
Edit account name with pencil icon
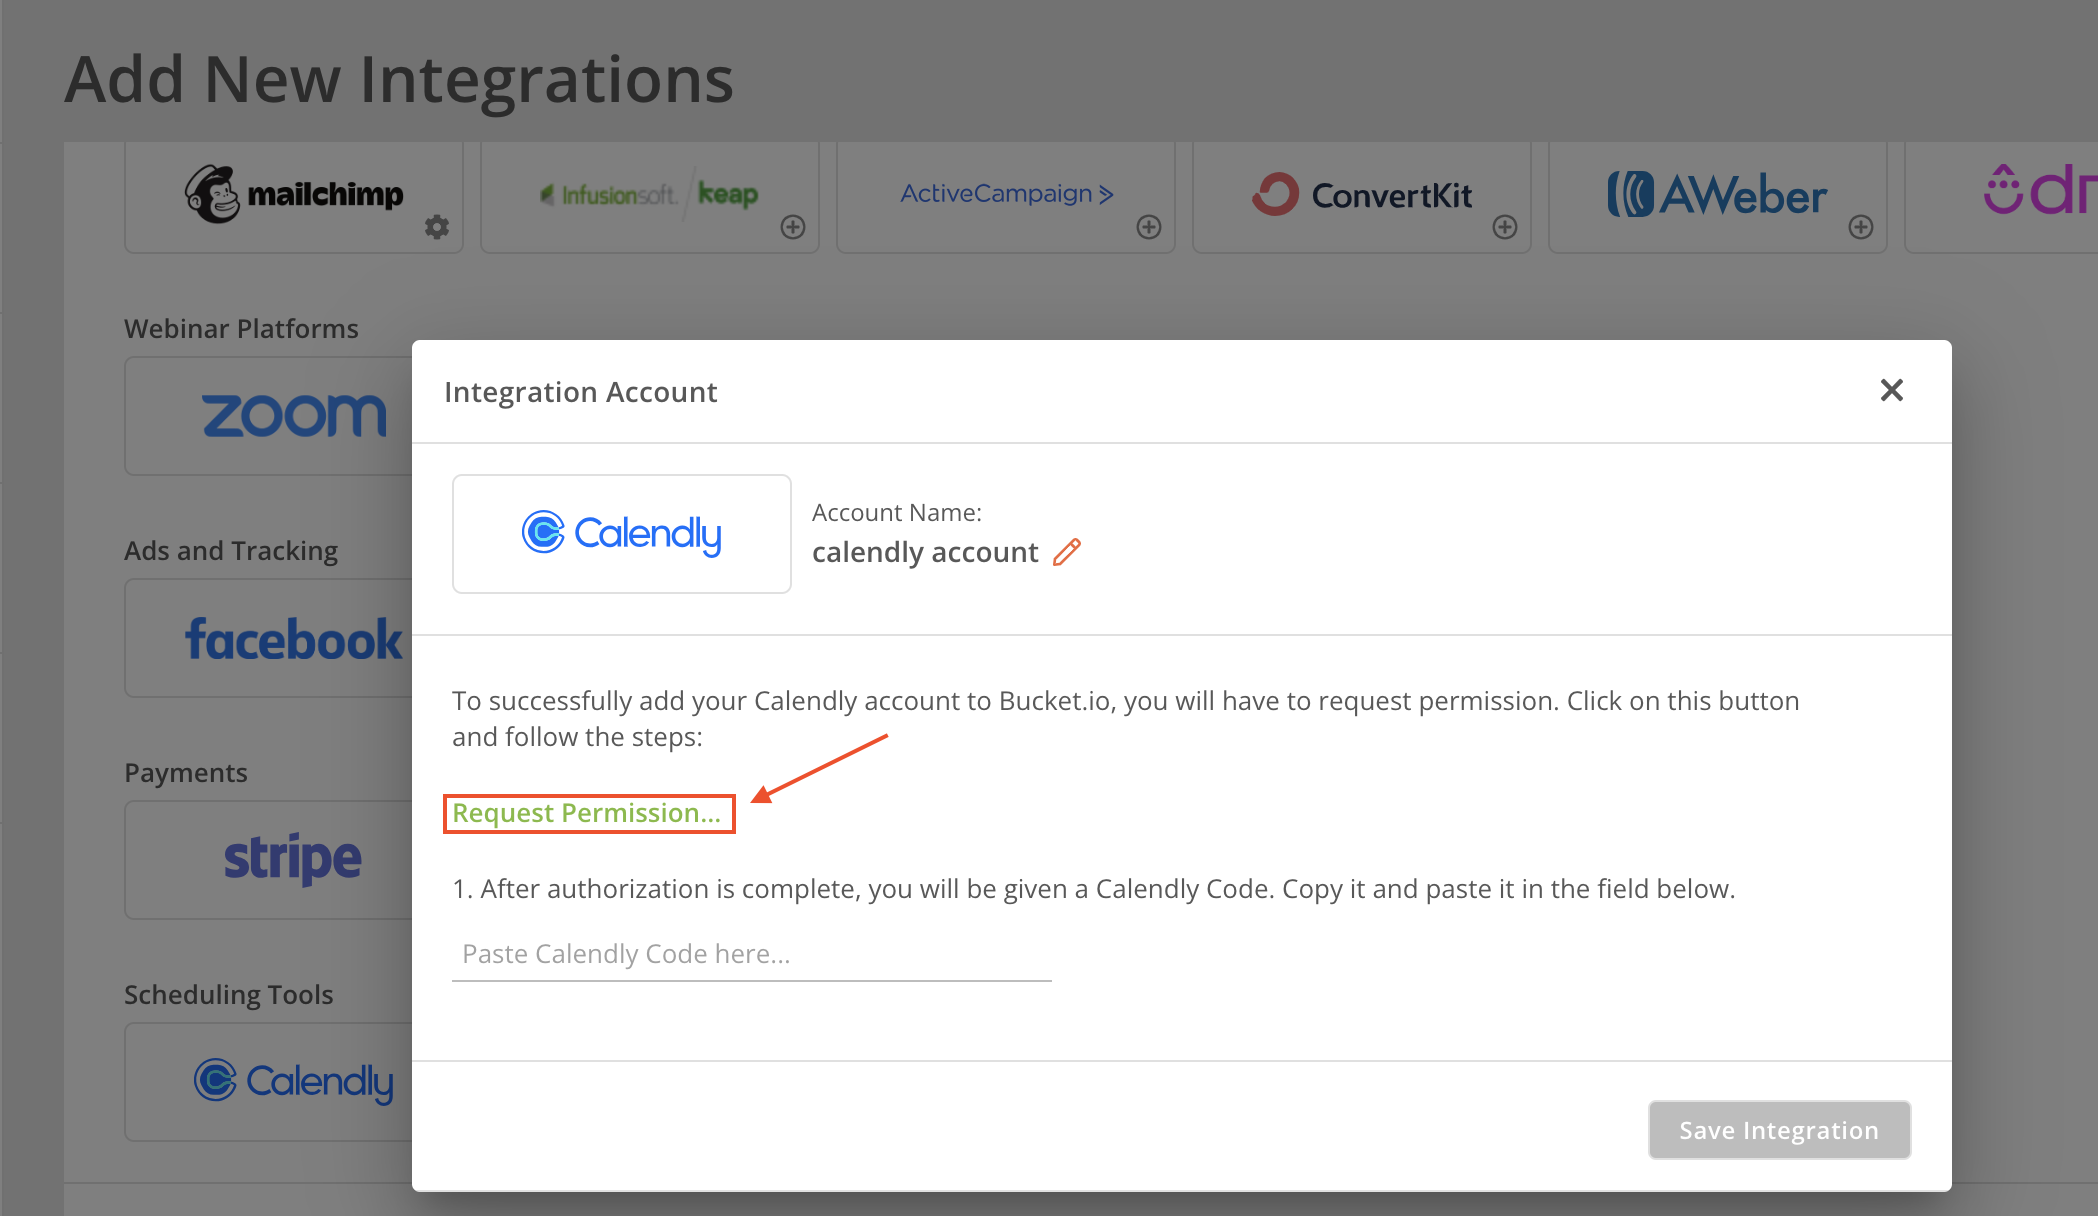(x=1067, y=552)
